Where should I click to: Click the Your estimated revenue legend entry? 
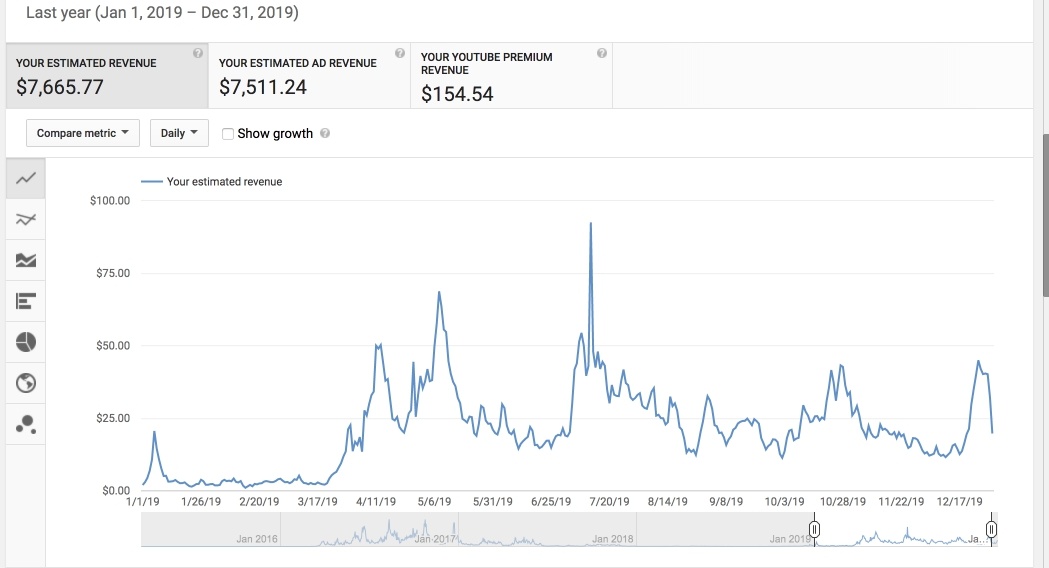tap(211, 181)
